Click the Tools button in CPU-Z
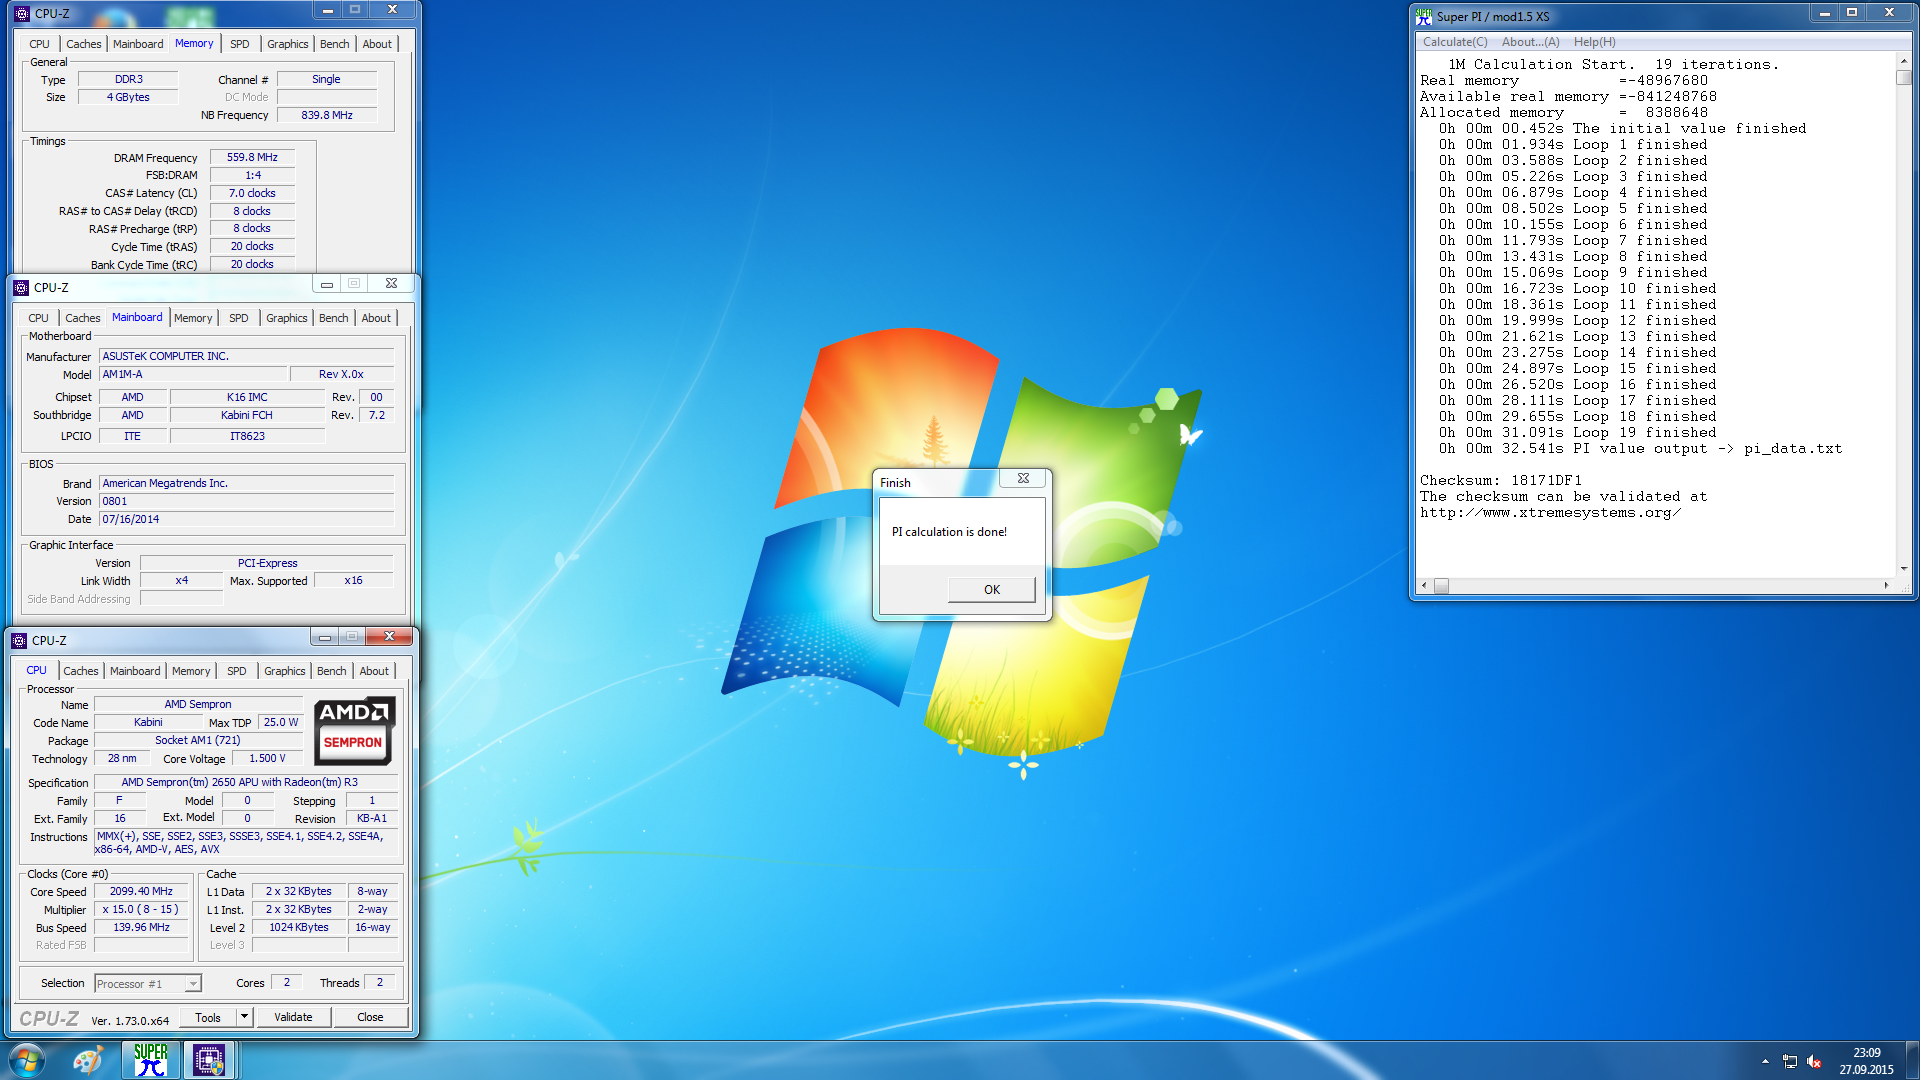This screenshot has height=1080, width=1920. tap(208, 1017)
